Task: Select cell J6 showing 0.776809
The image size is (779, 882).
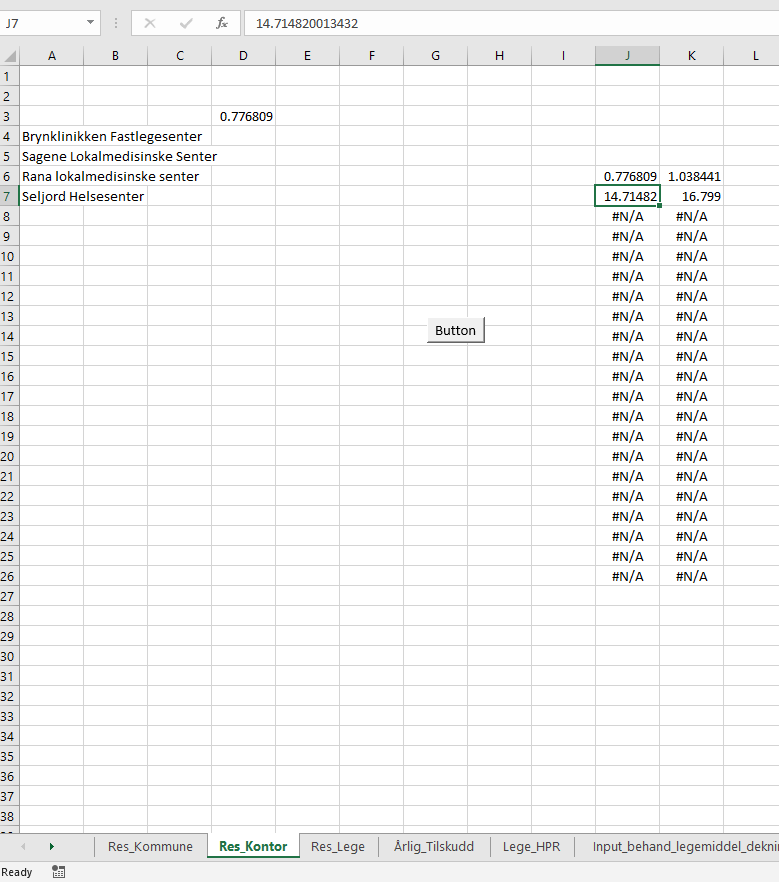Action: pyautogui.click(x=628, y=177)
